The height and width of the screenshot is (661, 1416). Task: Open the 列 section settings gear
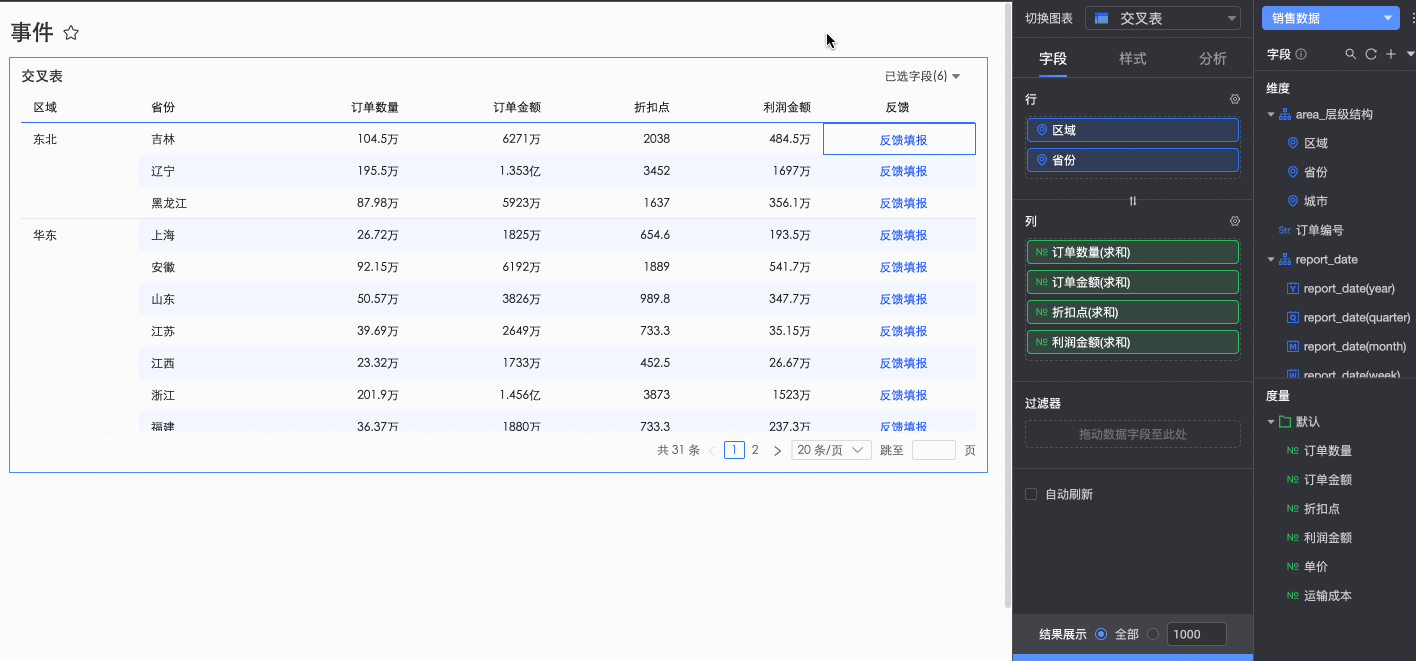click(1235, 221)
